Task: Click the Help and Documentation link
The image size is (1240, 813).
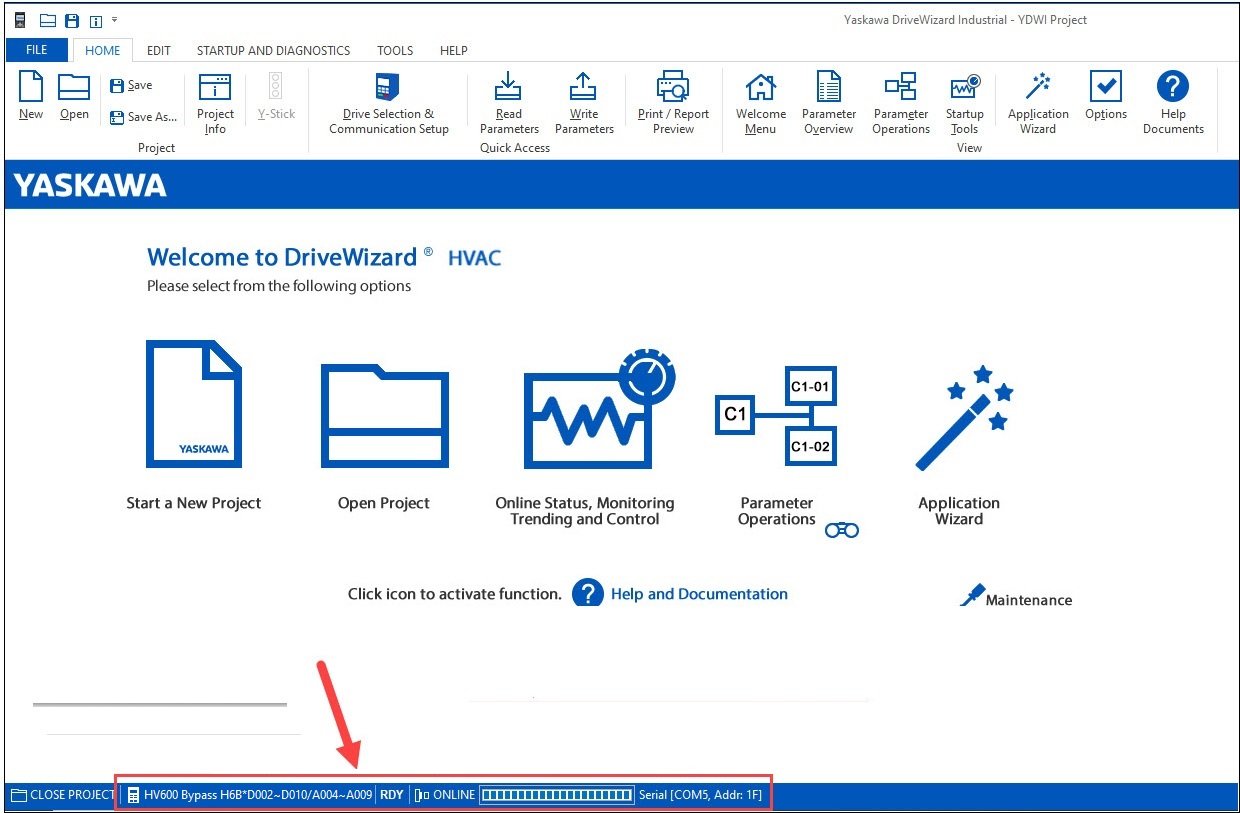Action: coord(699,594)
